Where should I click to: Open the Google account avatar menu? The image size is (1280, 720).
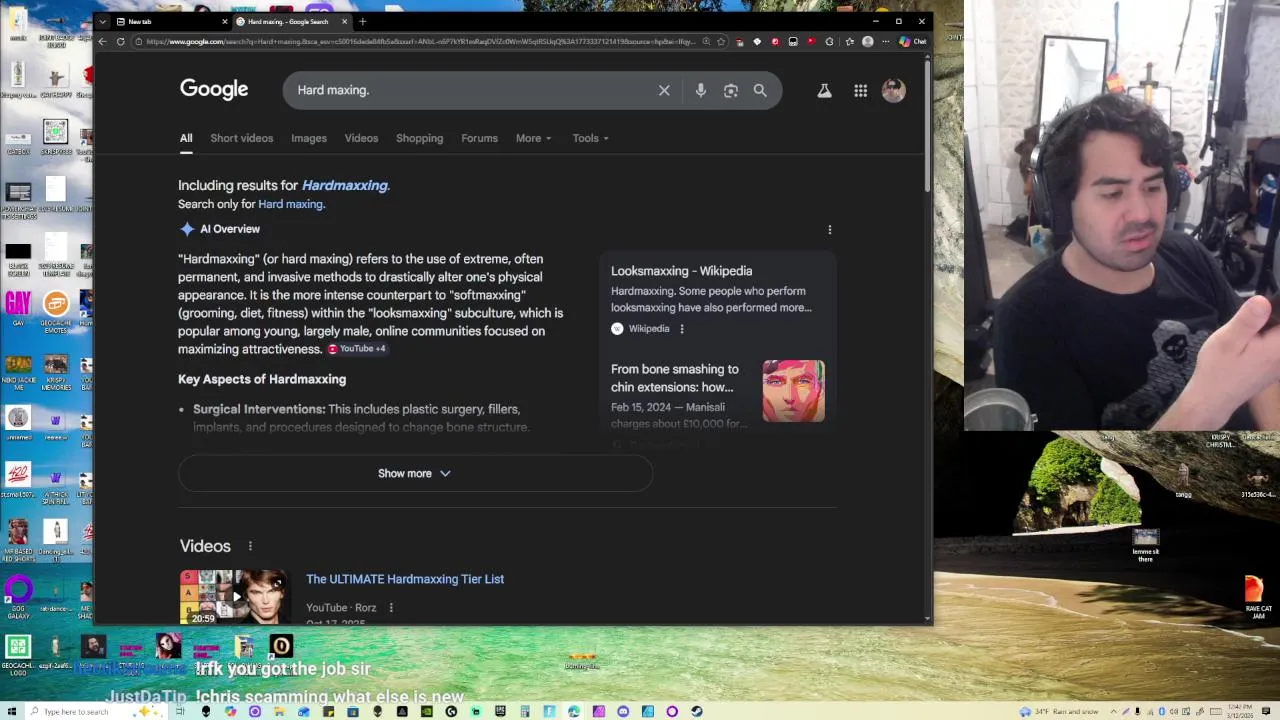[x=893, y=90]
